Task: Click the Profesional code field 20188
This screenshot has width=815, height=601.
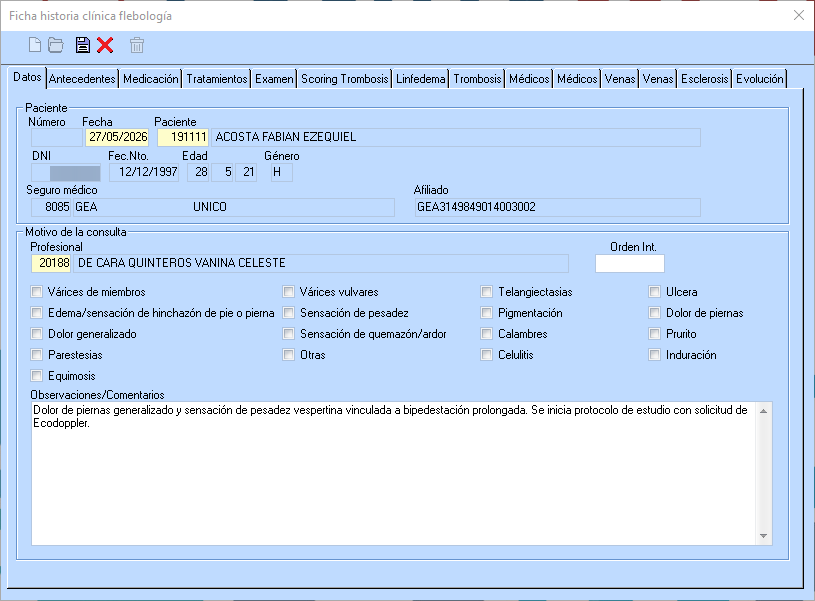Action: [52, 263]
